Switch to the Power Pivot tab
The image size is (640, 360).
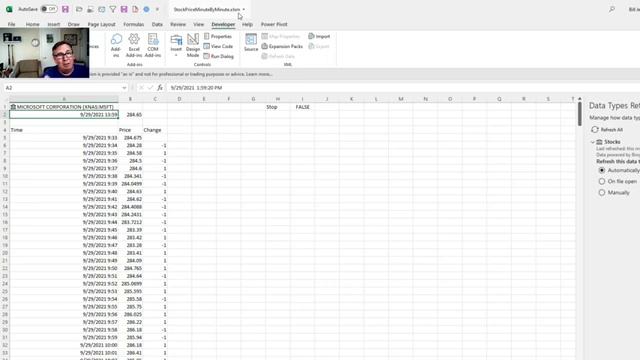(x=274, y=24)
